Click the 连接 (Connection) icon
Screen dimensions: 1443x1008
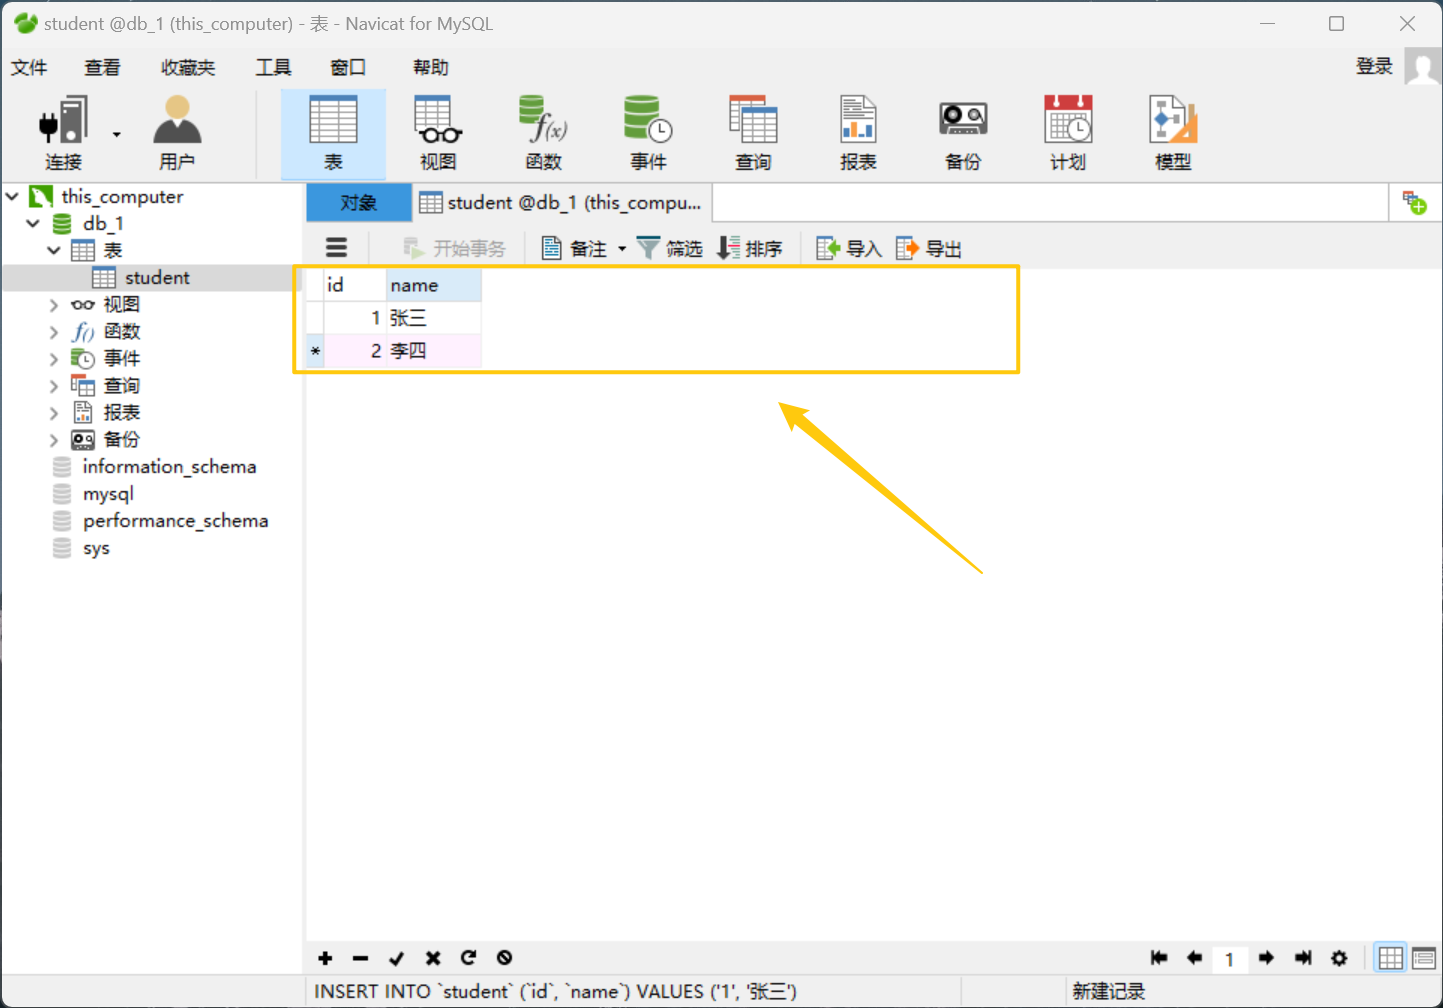click(62, 131)
